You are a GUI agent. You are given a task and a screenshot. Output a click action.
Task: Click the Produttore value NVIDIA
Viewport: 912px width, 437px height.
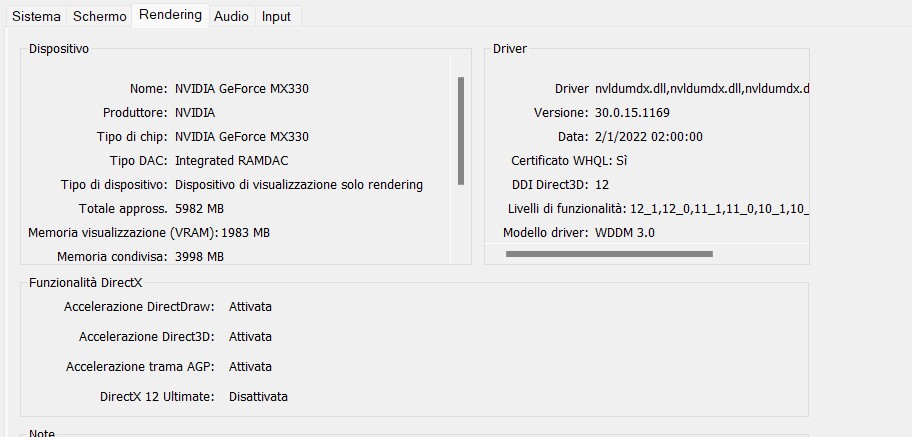(x=195, y=113)
